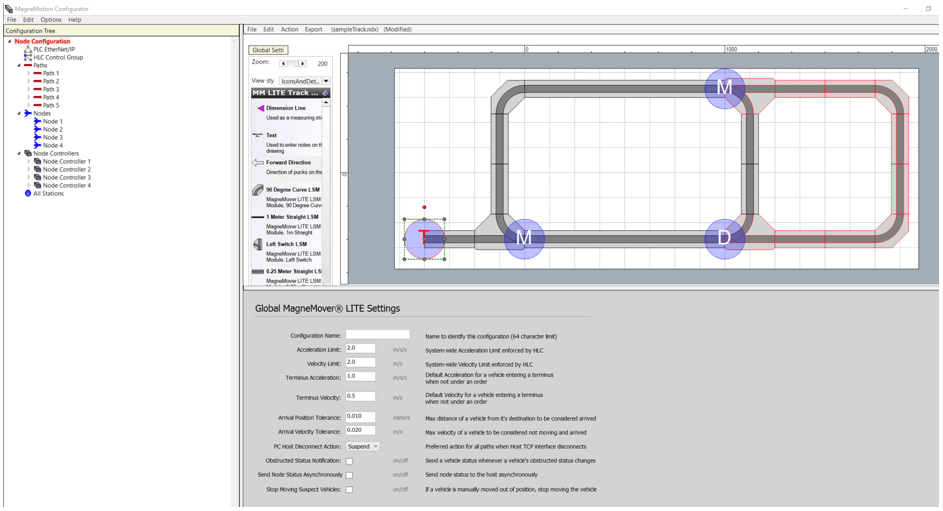Collapse the Node Controllers branch
The height and width of the screenshot is (511, 943).
pyautogui.click(x=19, y=153)
